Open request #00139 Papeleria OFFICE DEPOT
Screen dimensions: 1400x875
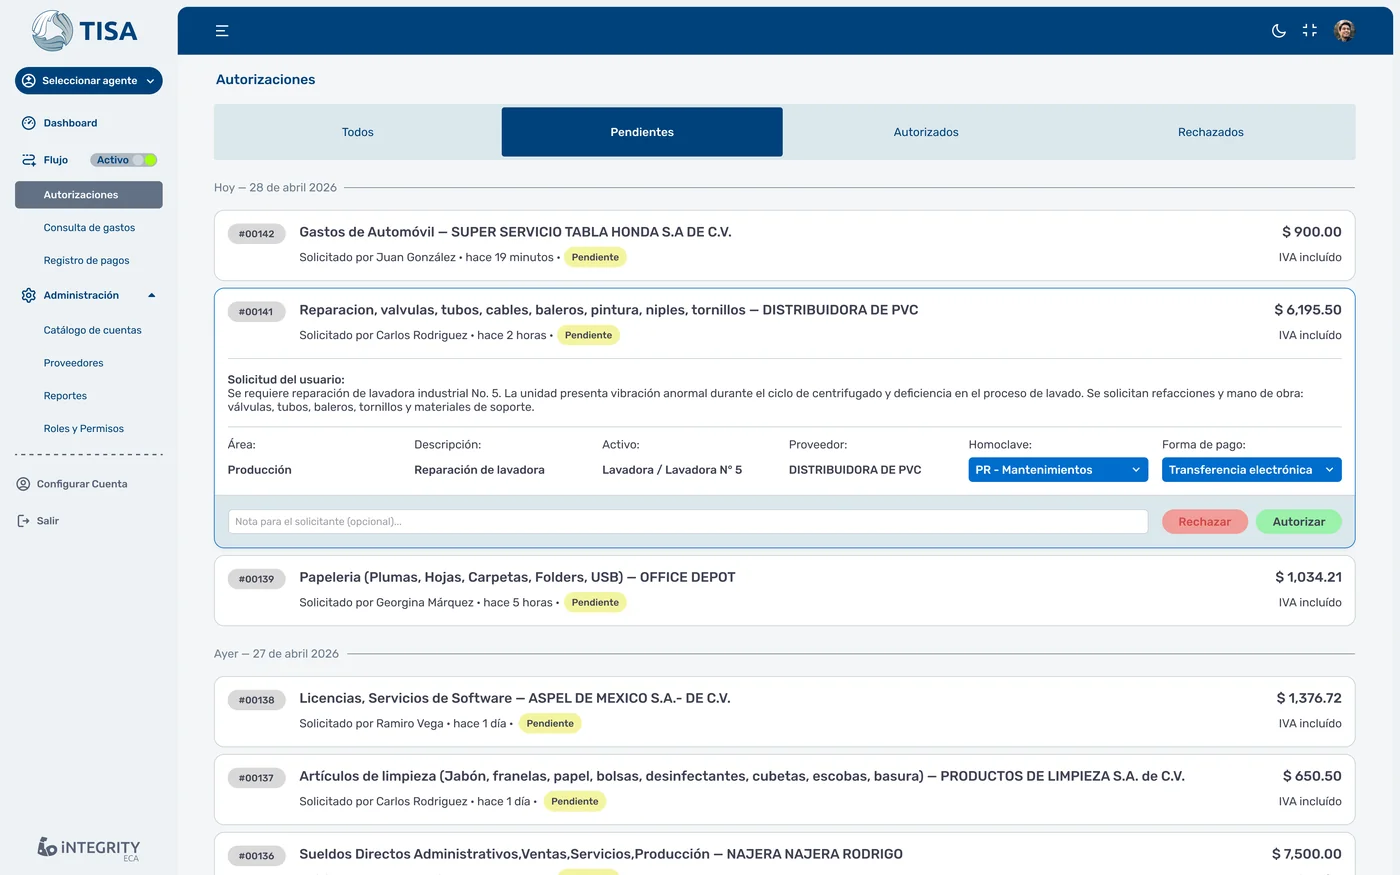tap(784, 590)
